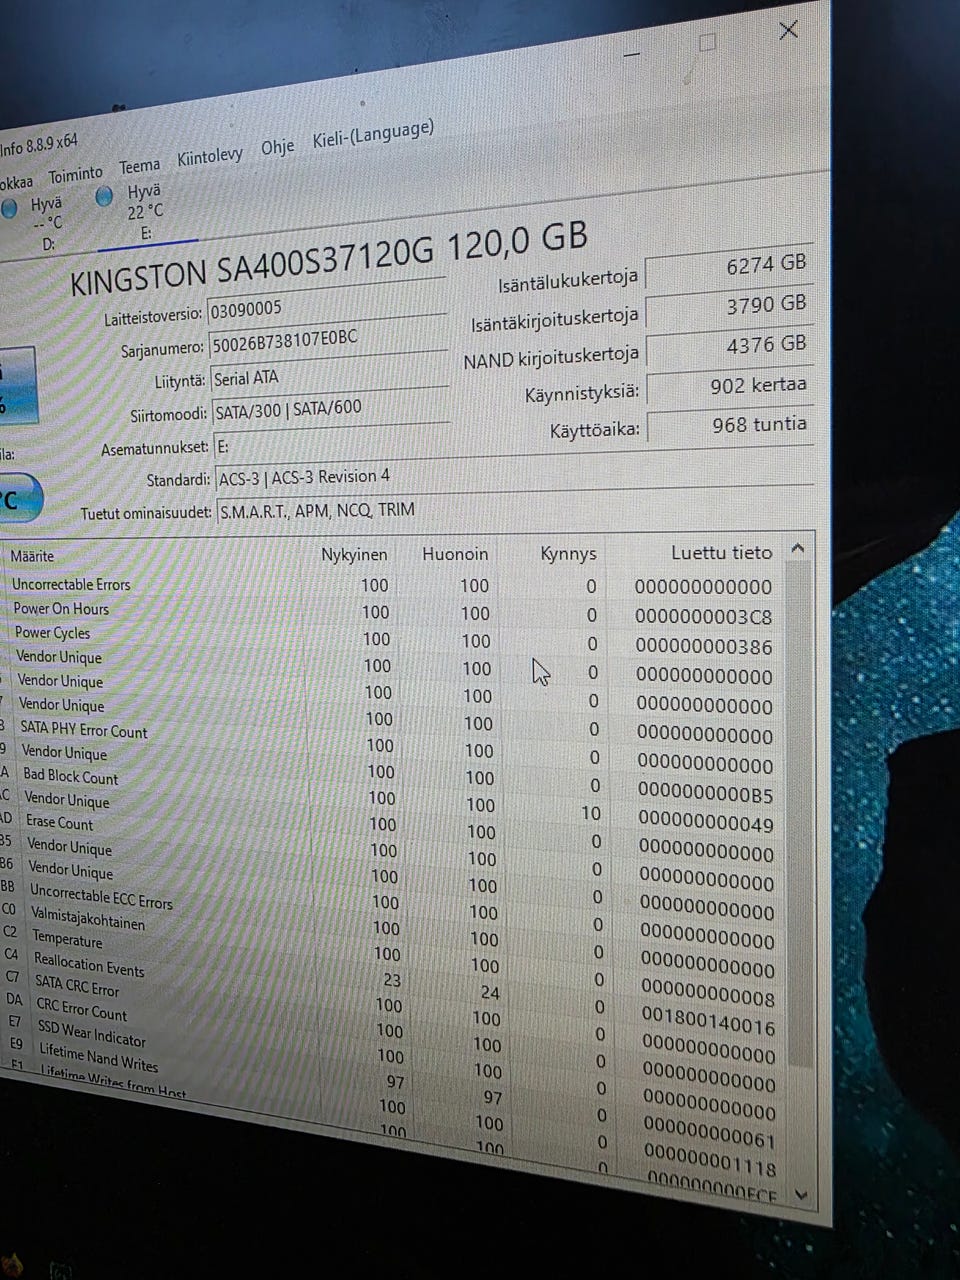Click the raw value 0000000003C8
The height and width of the screenshot is (1280, 960).
(x=704, y=617)
